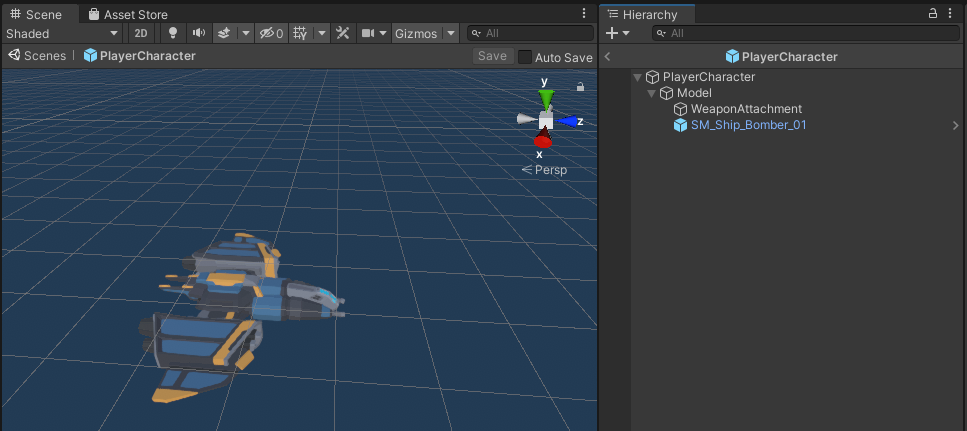Open the effects options dropdown arrow
The image size is (967, 431).
tap(246, 33)
